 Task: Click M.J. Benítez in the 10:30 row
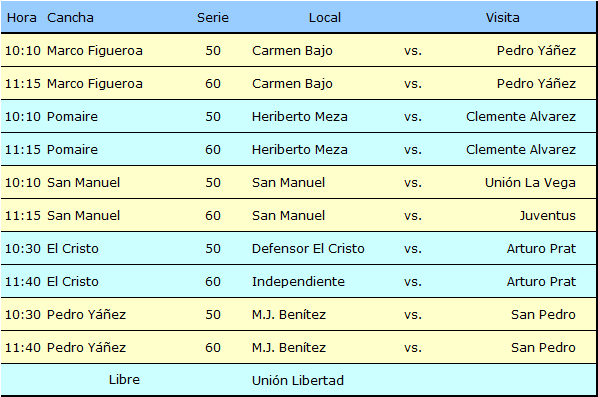tap(289, 314)
